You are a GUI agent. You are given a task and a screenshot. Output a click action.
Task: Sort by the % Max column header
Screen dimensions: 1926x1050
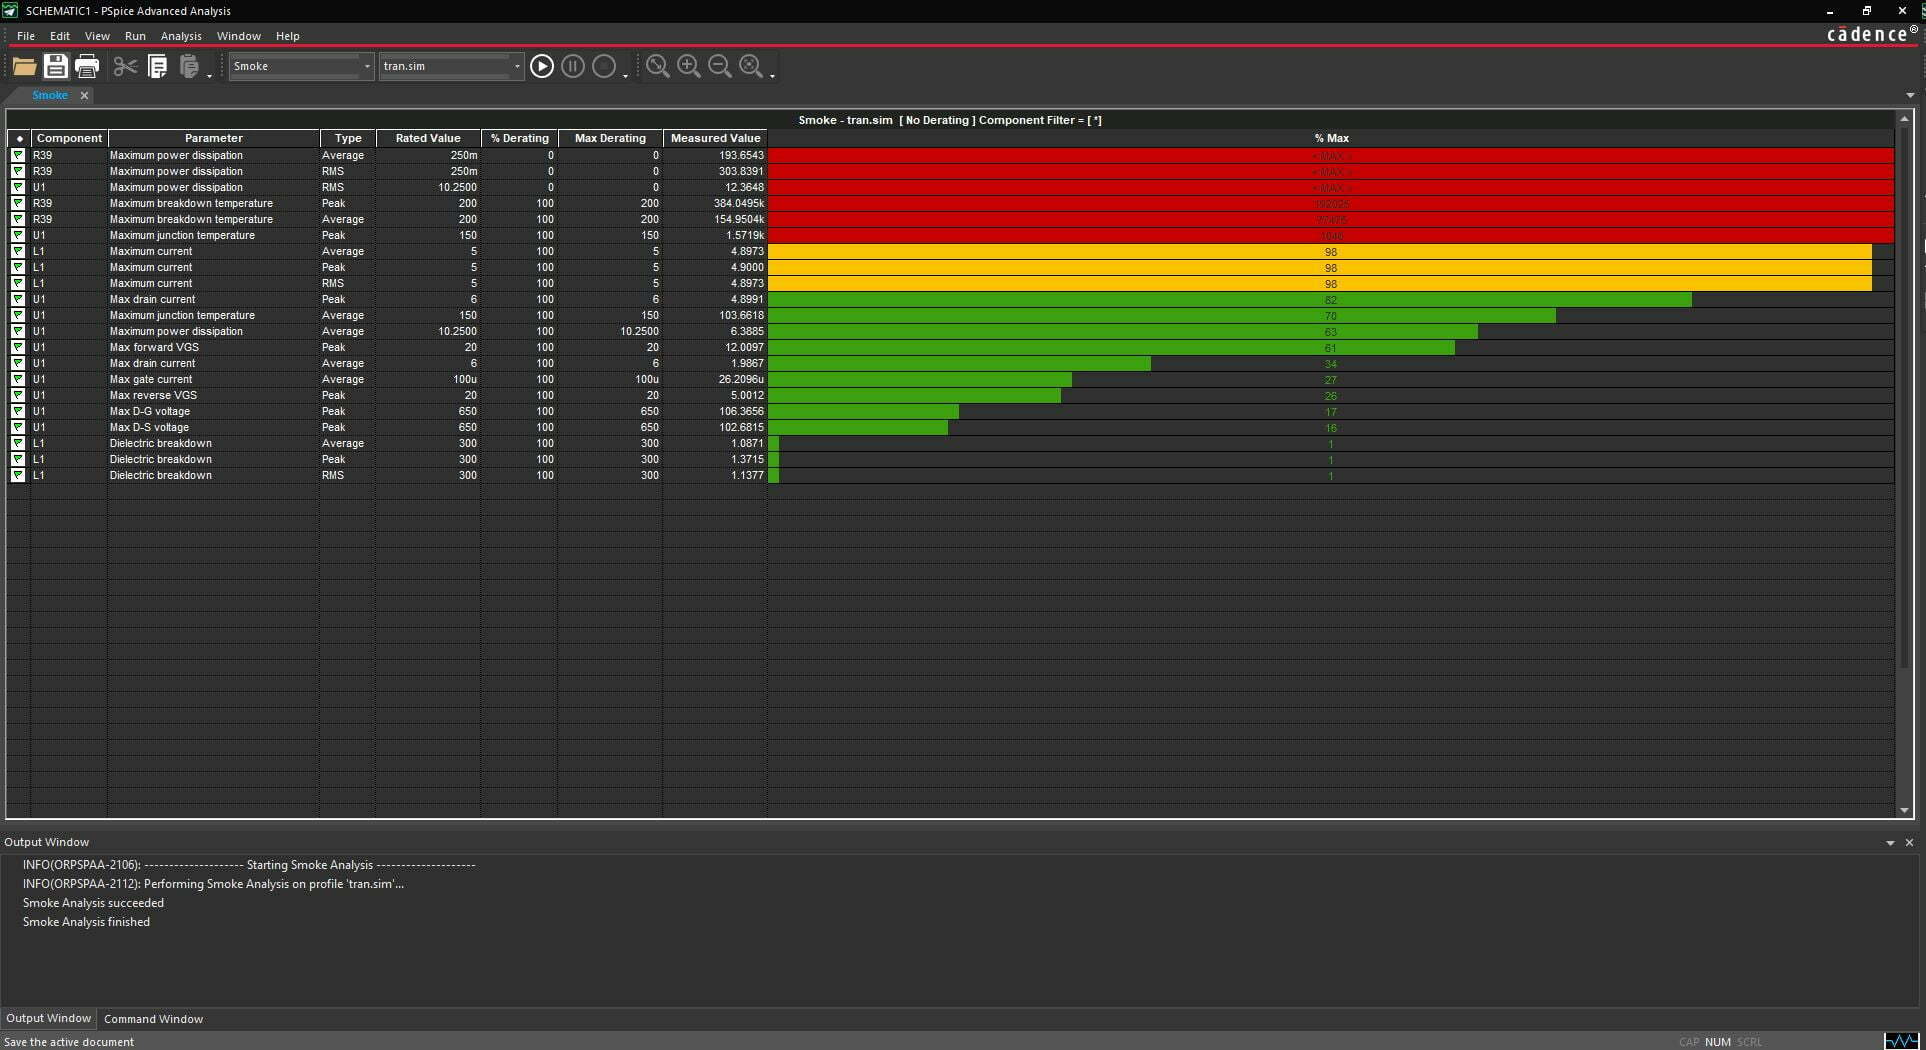1331,138
